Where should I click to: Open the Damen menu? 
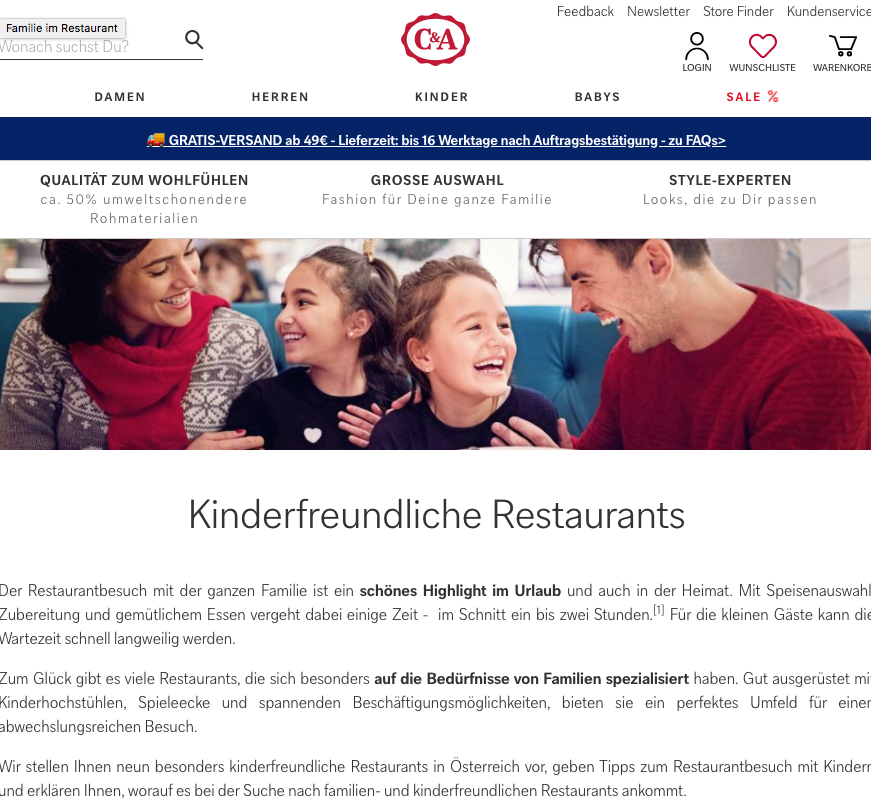click(x=120, y=97)
